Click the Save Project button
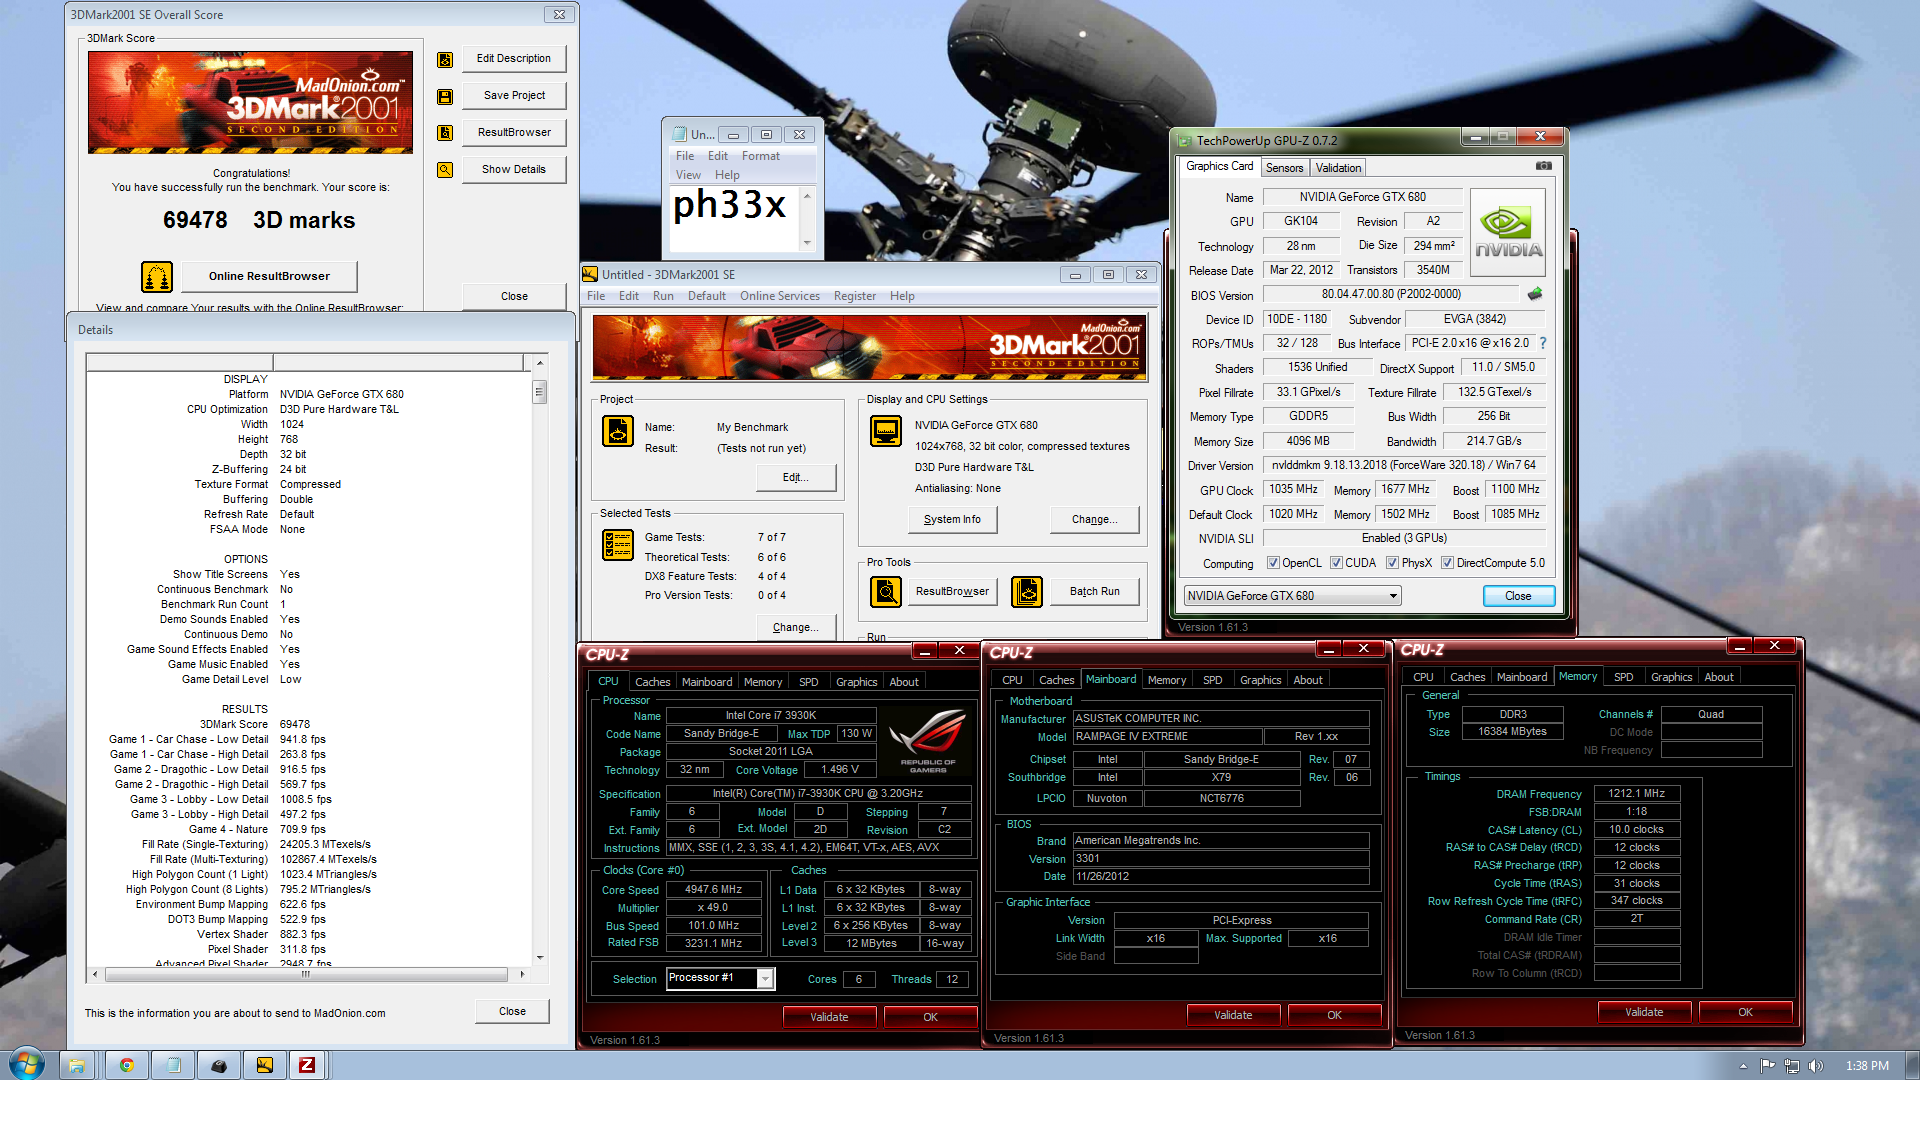This screenshot has width=1920, height=1122. [514, 96]
